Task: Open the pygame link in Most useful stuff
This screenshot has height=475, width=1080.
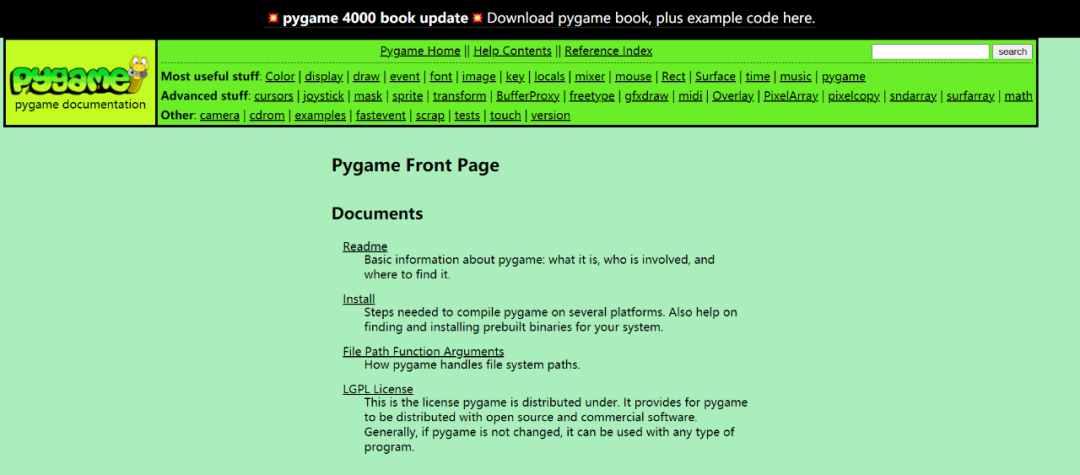Action: pos(843,76)
